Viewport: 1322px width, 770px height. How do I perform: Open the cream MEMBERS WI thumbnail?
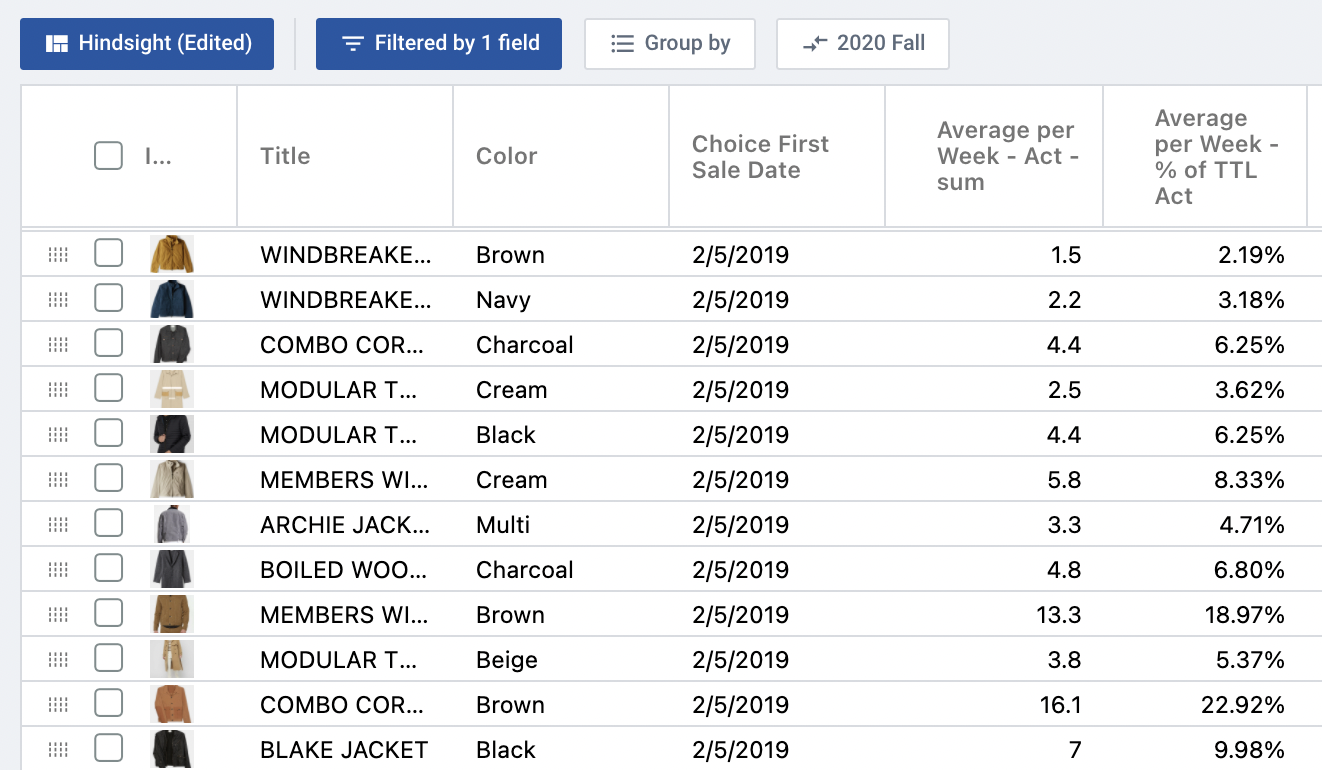(x=172, y=479)
